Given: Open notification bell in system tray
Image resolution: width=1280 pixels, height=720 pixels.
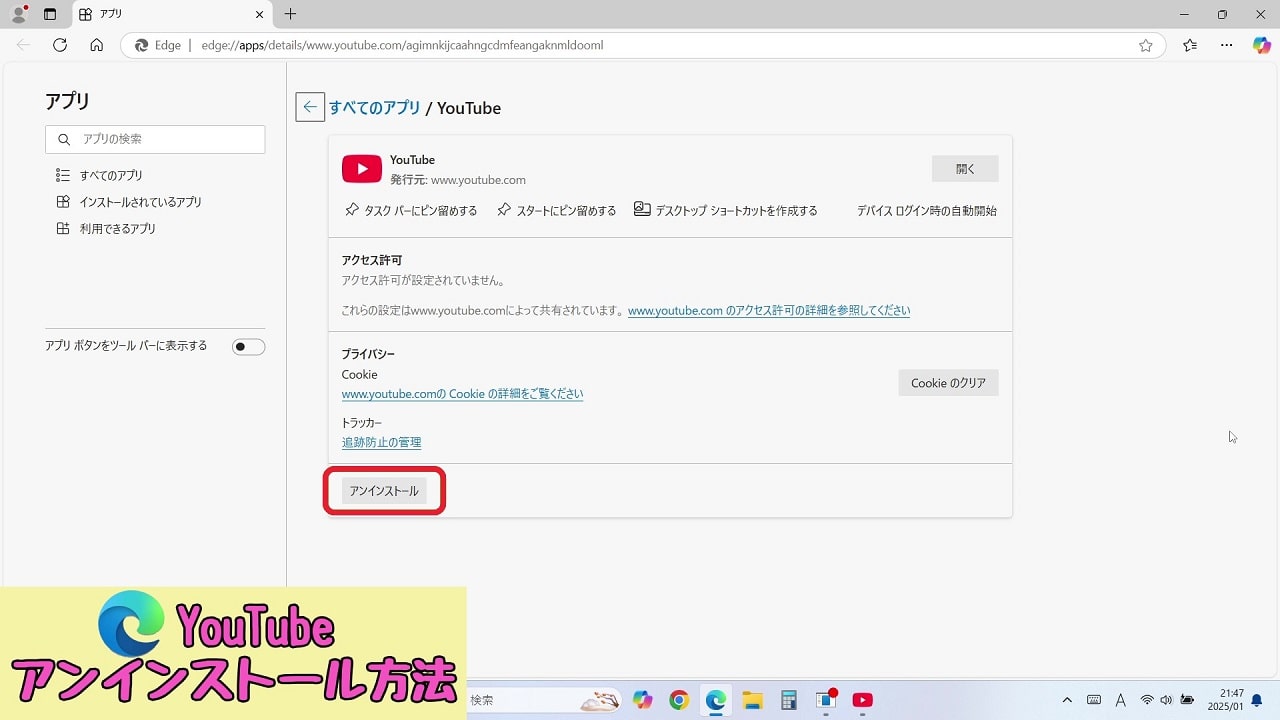Looking at the screenshot, I should tap(1257, 700).
